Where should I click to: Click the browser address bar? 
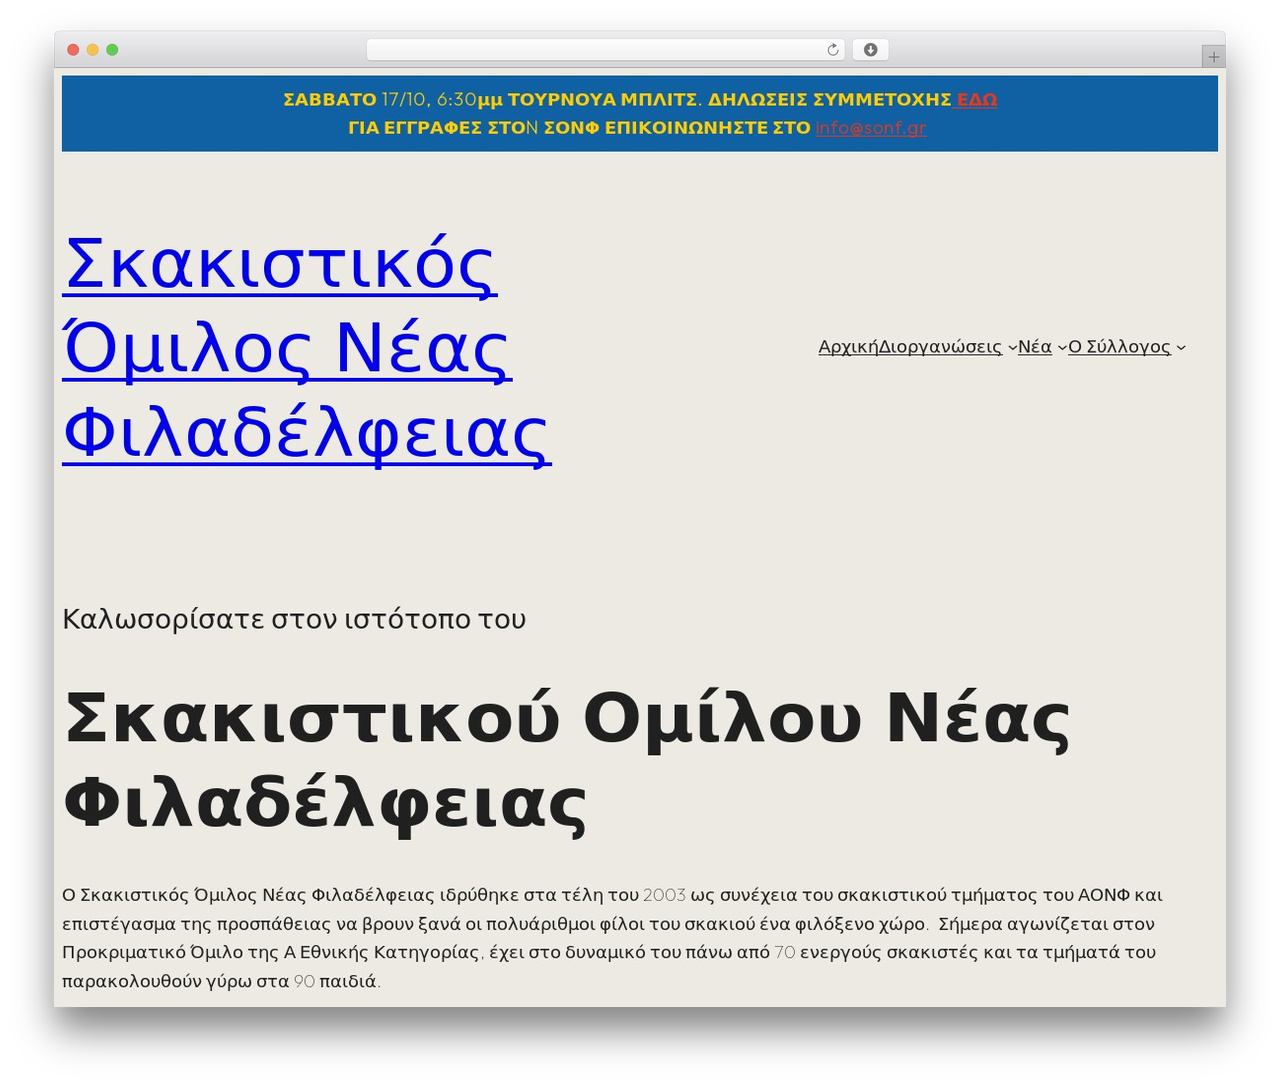[605, 50]
